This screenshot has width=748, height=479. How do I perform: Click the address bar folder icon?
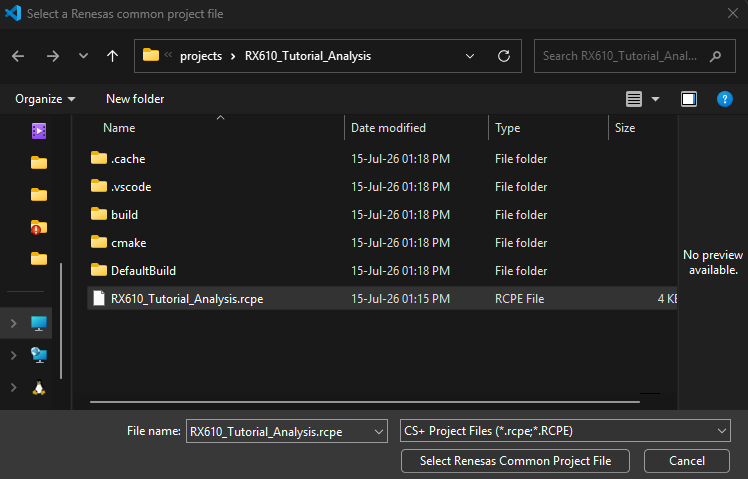pyautogui.click(x=151, y=55)
